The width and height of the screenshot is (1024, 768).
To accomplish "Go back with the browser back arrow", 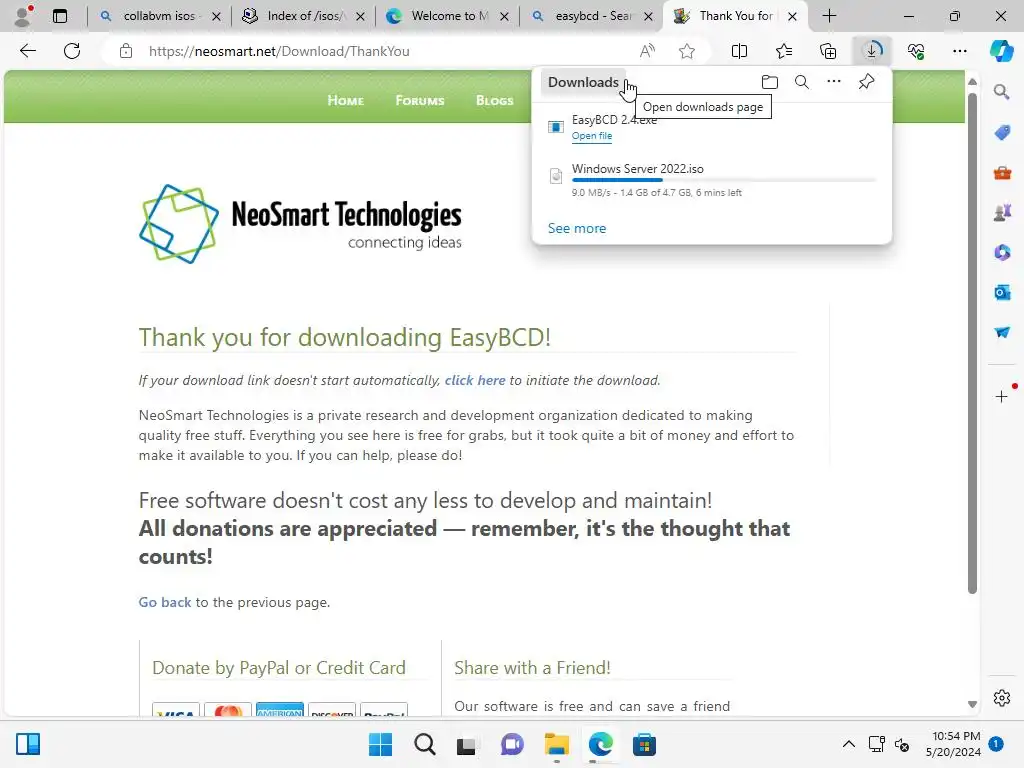I will click(x=27, y=51).
